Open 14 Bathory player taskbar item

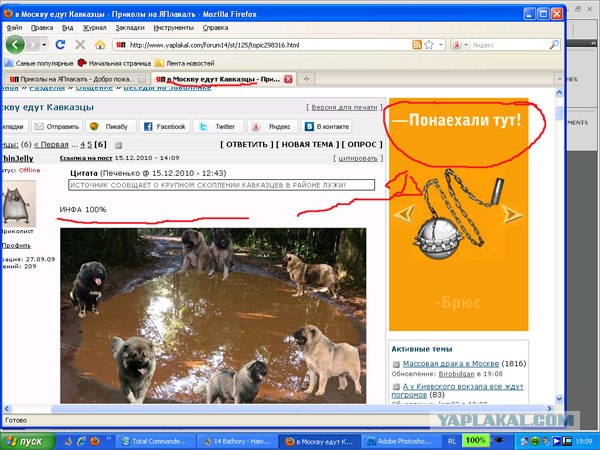coord(238,441)
